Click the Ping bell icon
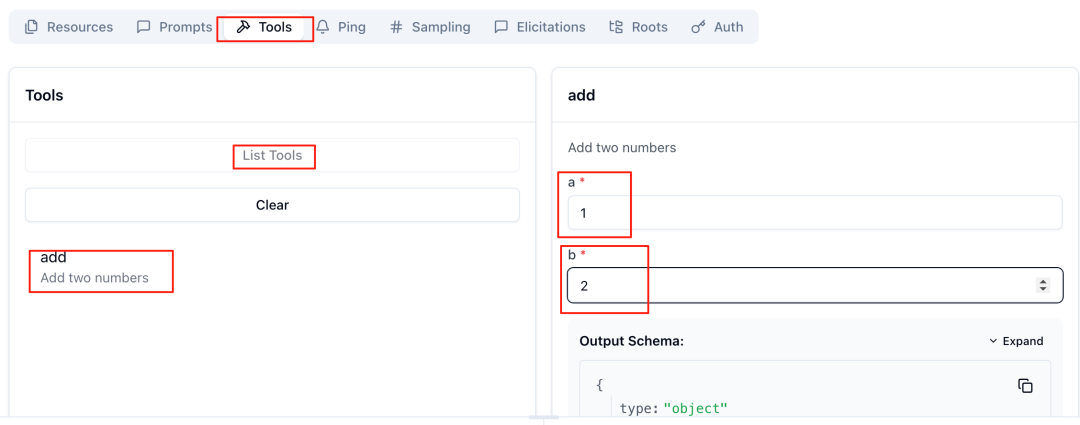The image size is (1080, 425). pos(323,27)
